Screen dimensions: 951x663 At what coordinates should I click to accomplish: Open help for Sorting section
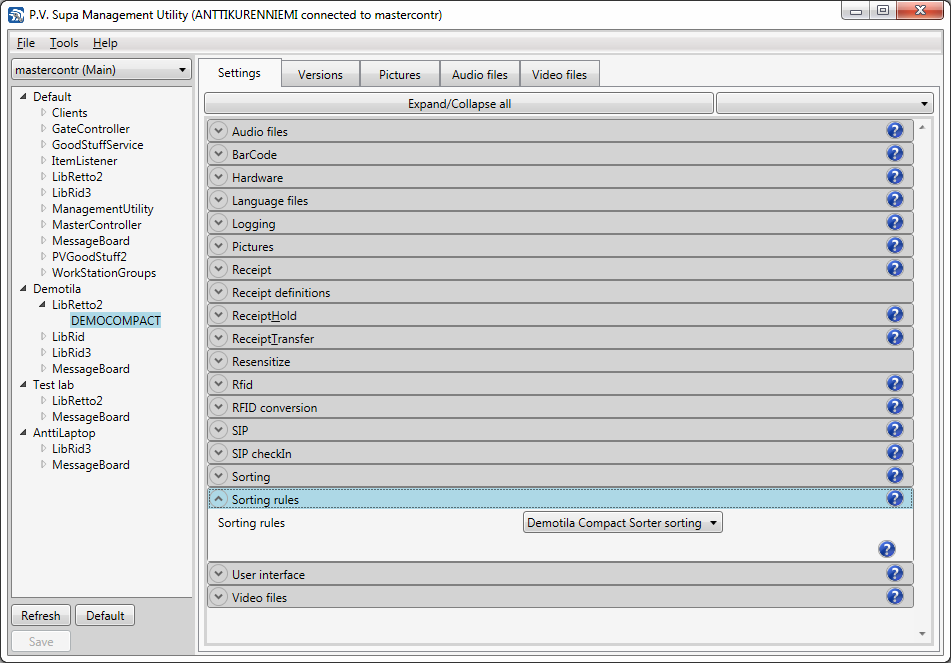pyautogui.click(x=895, y=476)
